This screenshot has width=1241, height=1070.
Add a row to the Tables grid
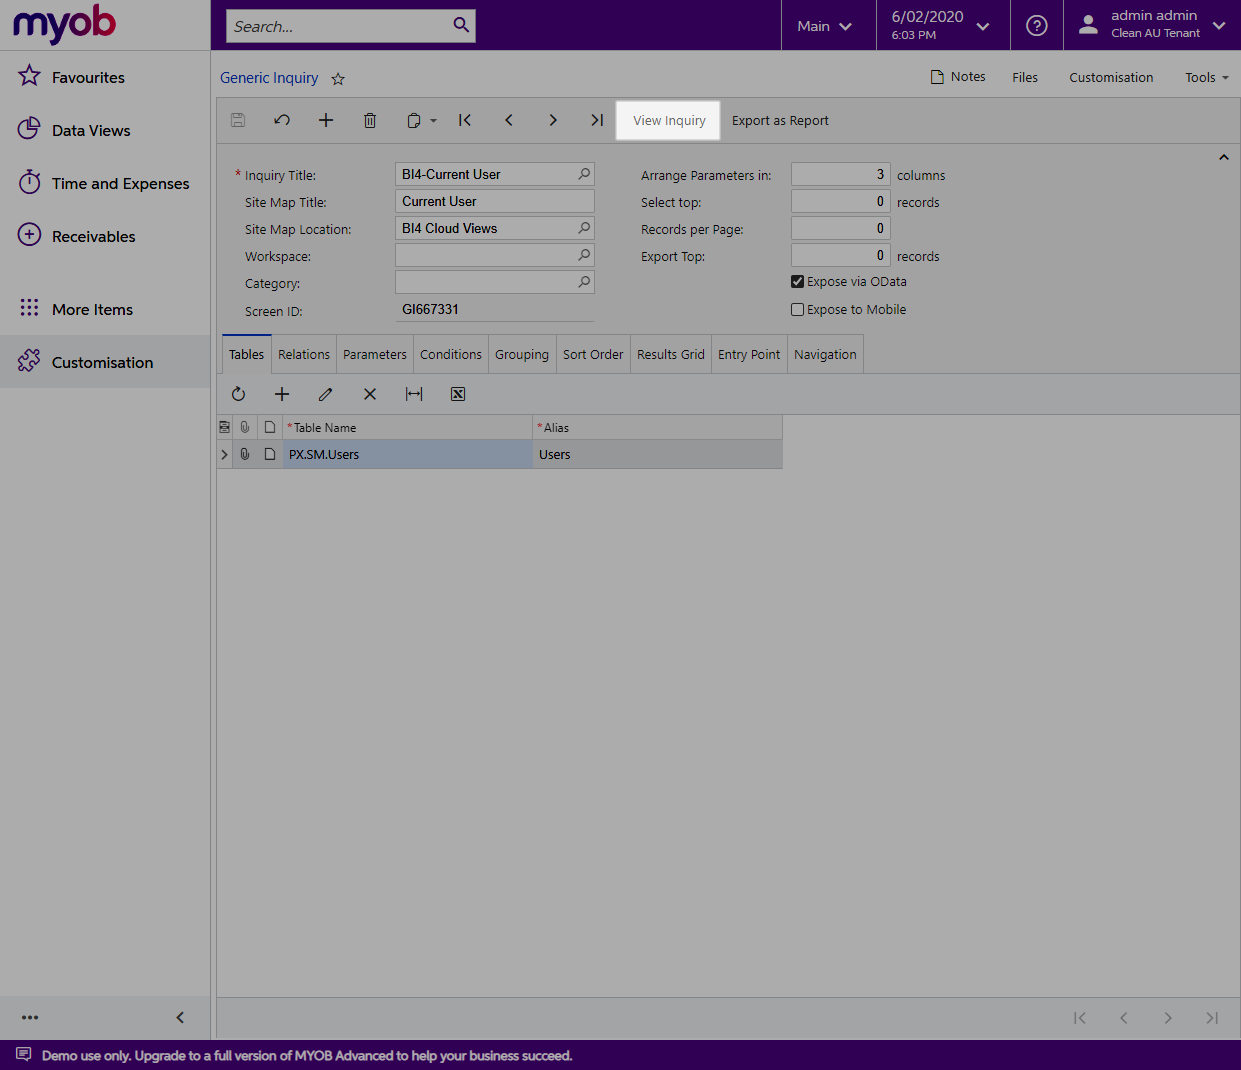pos(282,394)
